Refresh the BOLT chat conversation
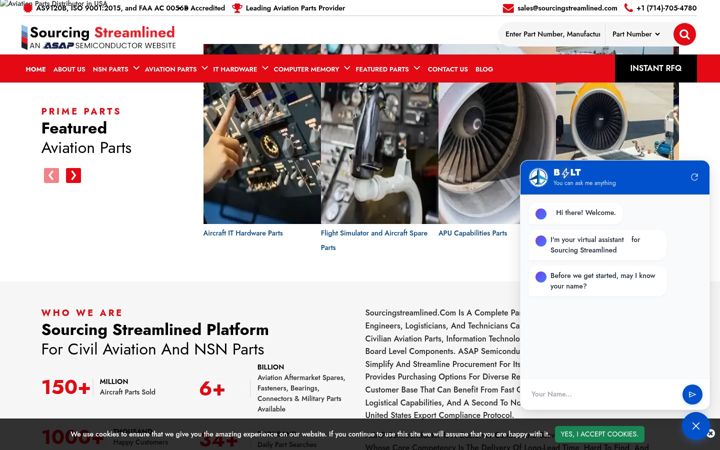The image size is (720, 450). tap(694, 177)
